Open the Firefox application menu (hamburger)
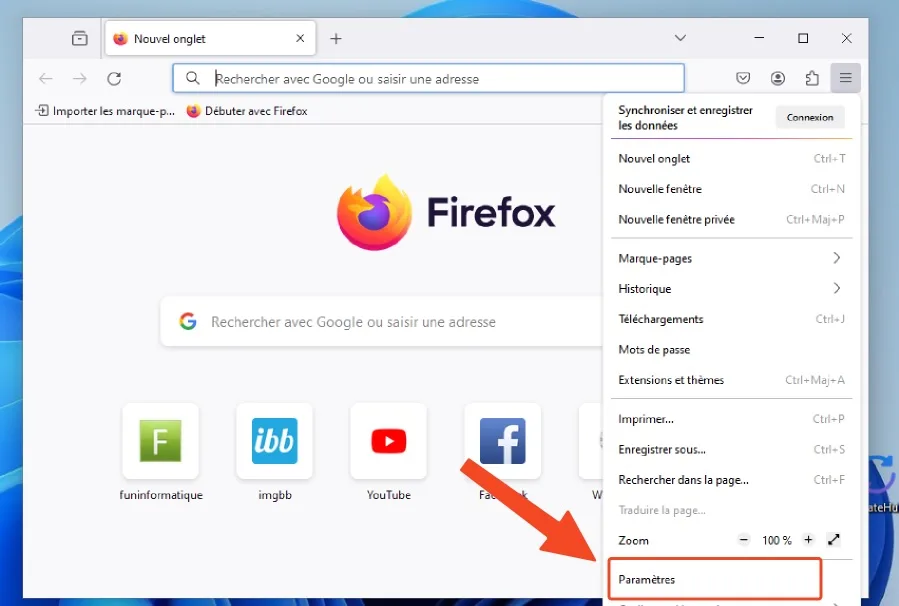The height and width of the screenshot is (606, 899). pos(845,78)
